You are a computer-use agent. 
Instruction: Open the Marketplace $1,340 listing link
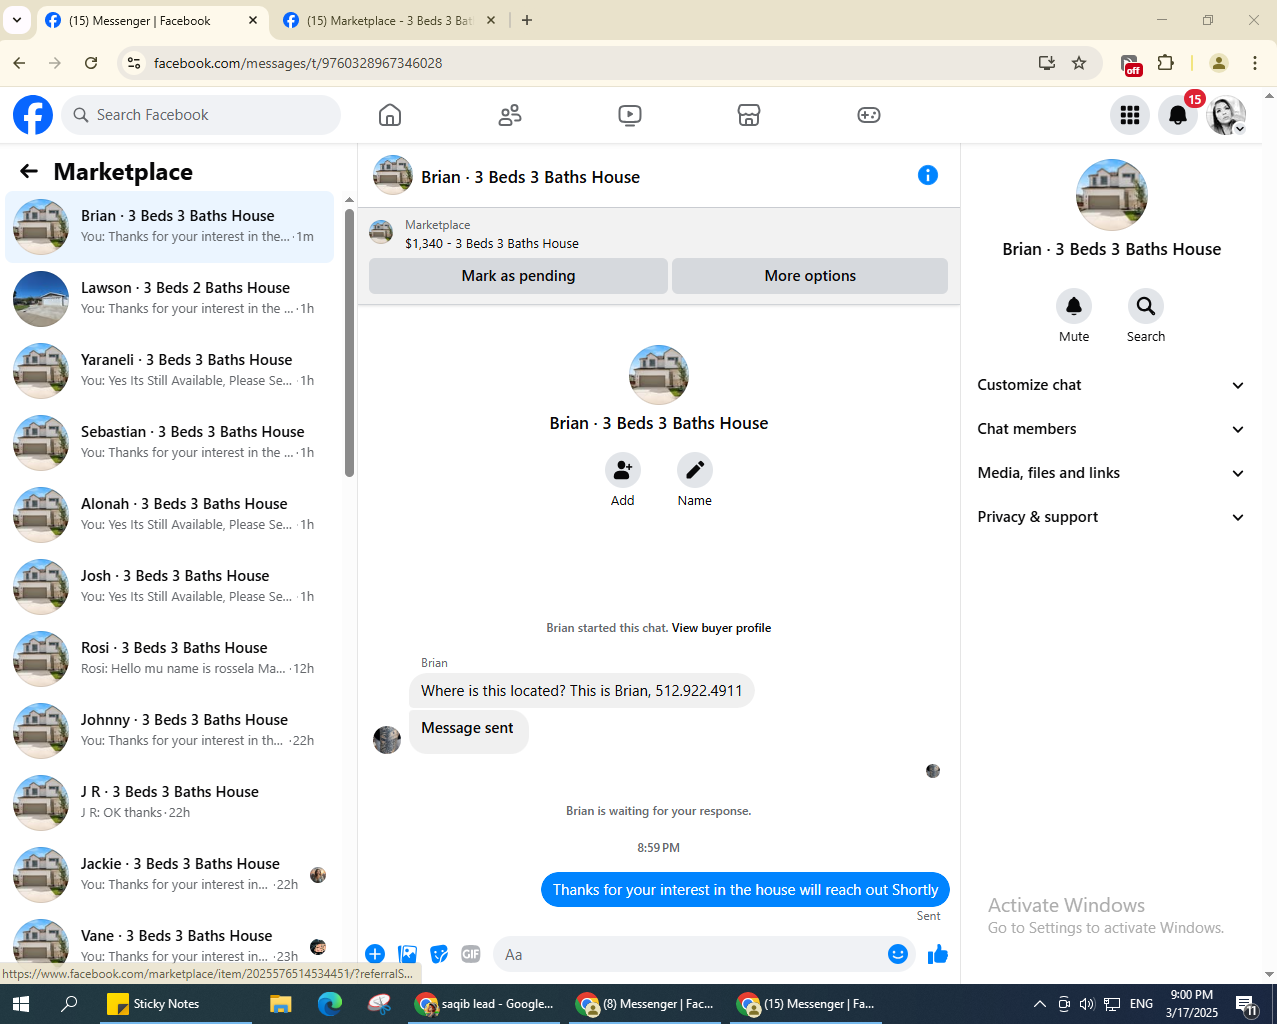(x=492, y=243)
